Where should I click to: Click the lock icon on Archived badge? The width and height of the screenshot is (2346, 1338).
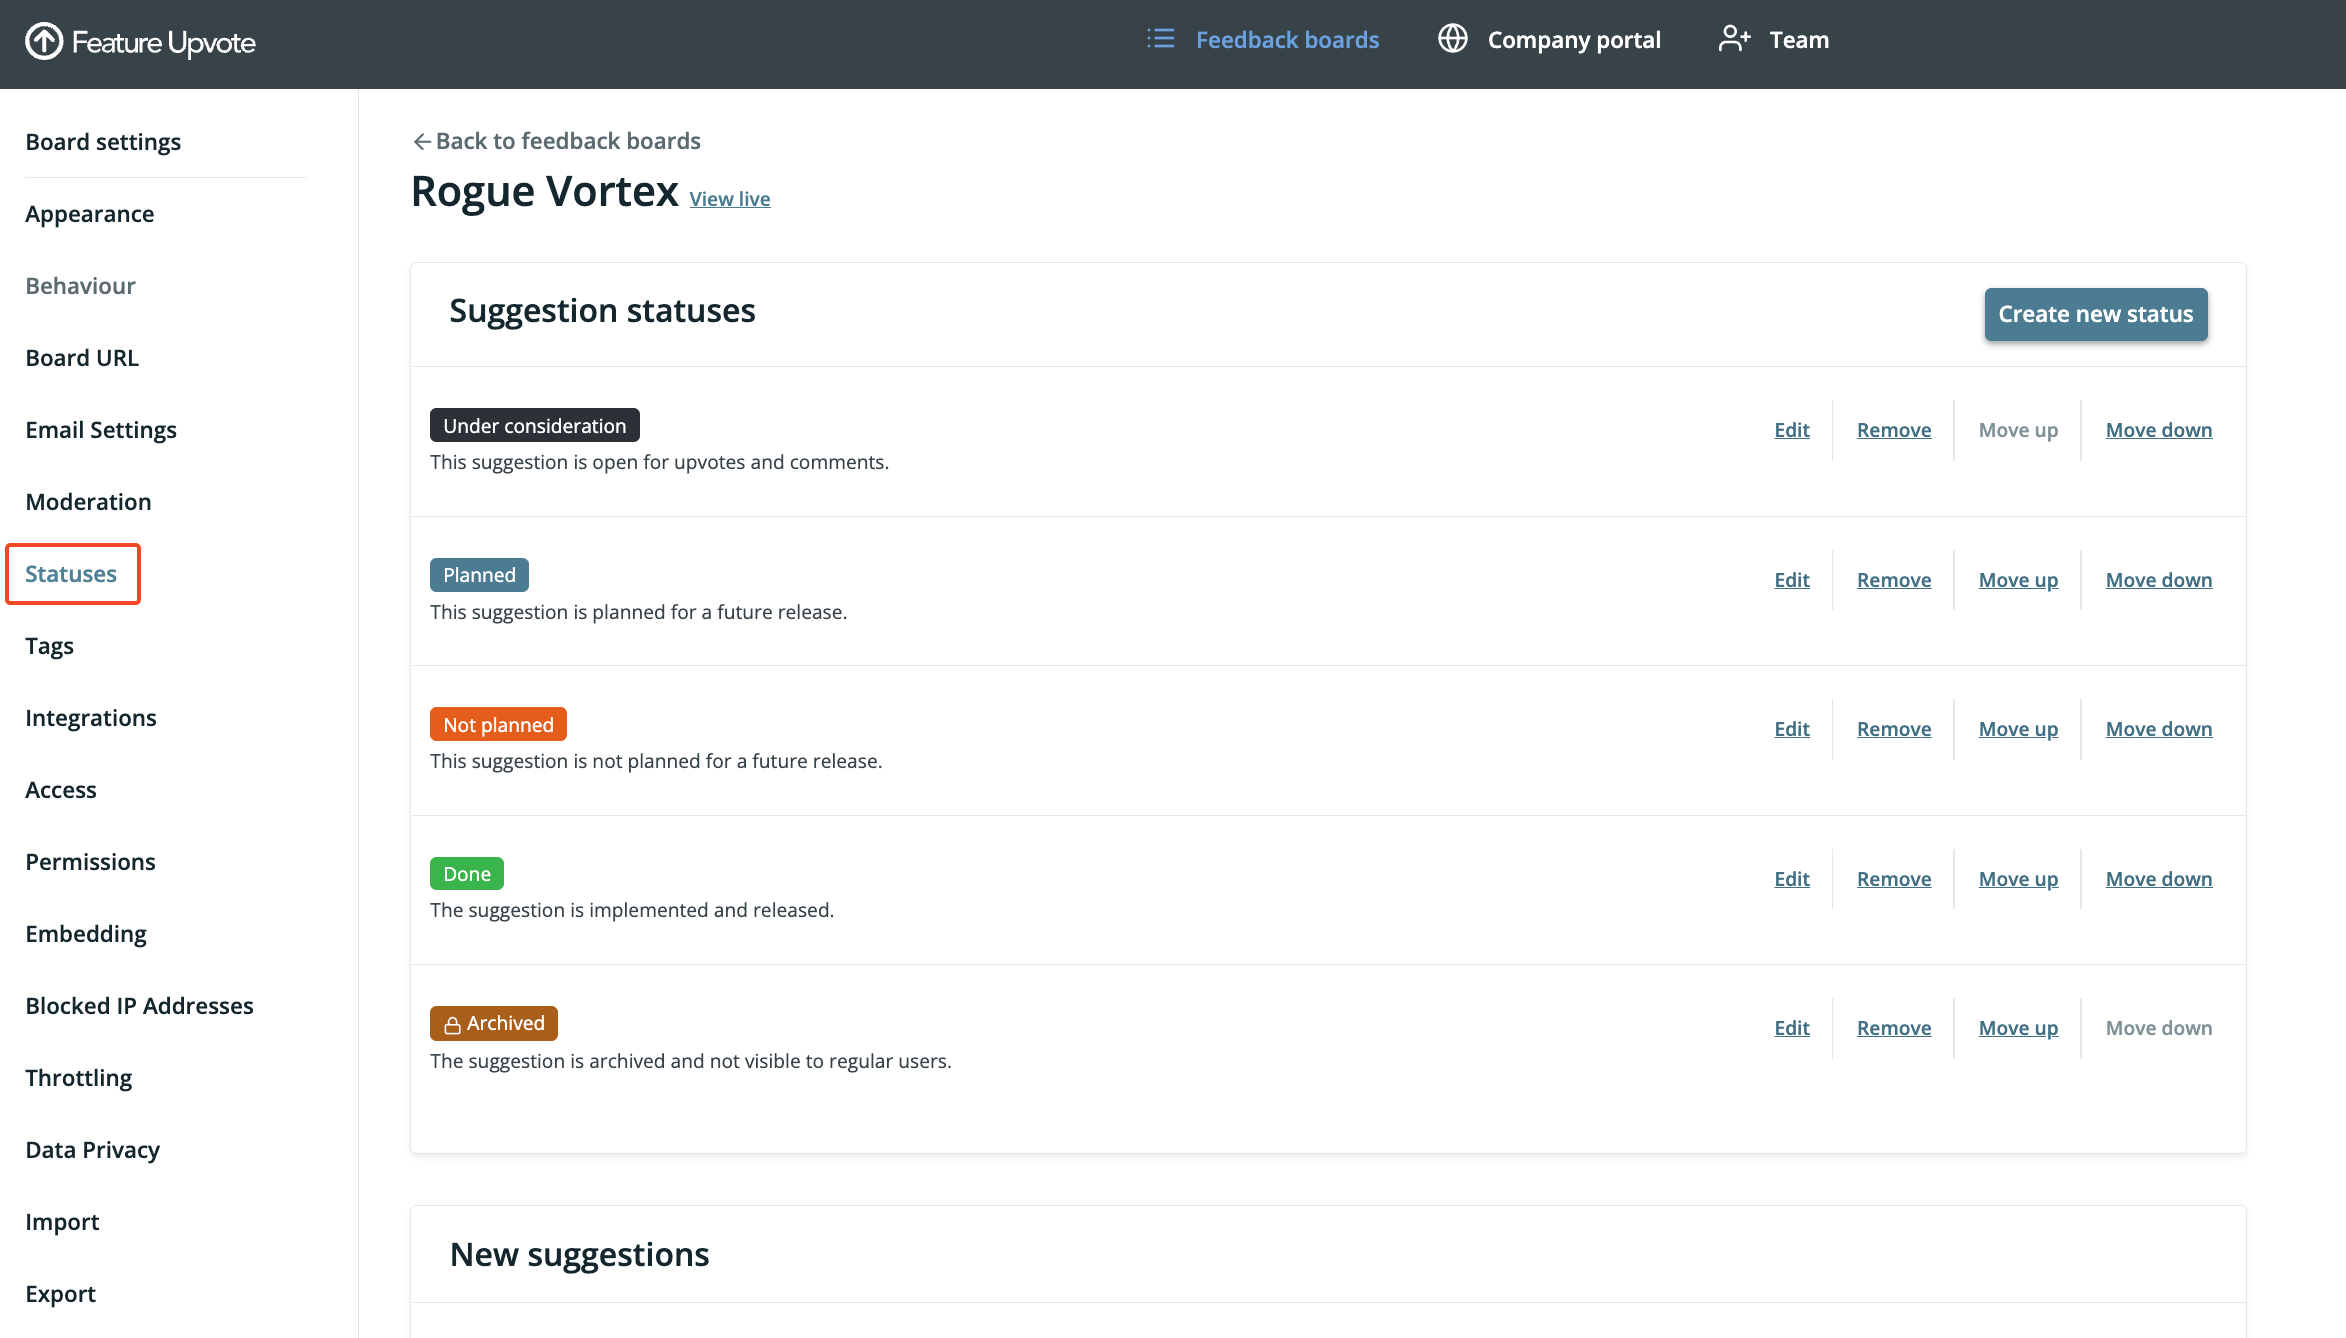[452, 1025]
